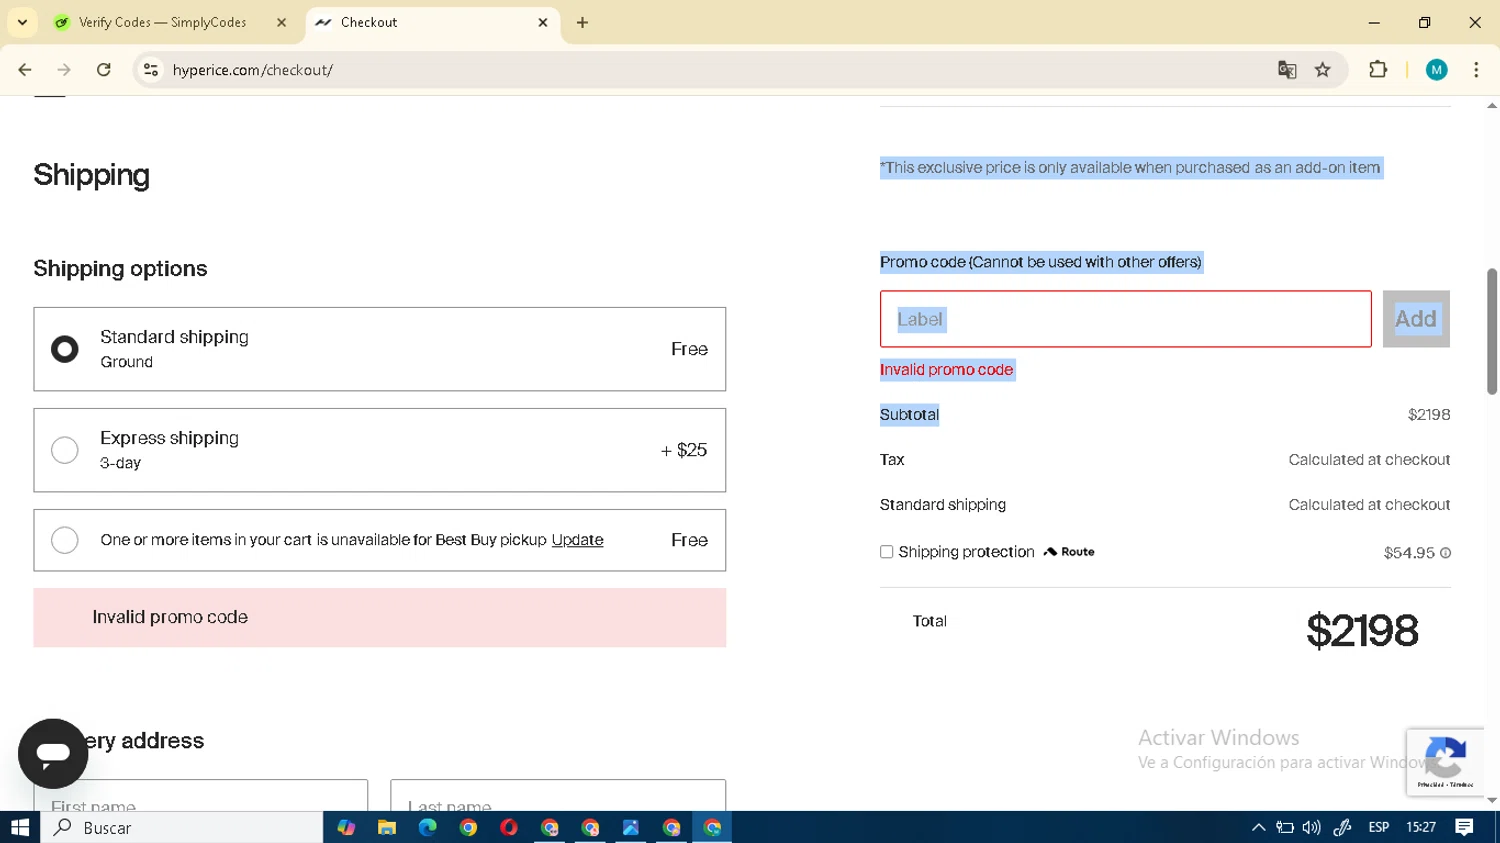Switch to the Verify Codes — SimplyCodes tab
This screenshot has width=1500, height=843.
(x=163, y=22)
